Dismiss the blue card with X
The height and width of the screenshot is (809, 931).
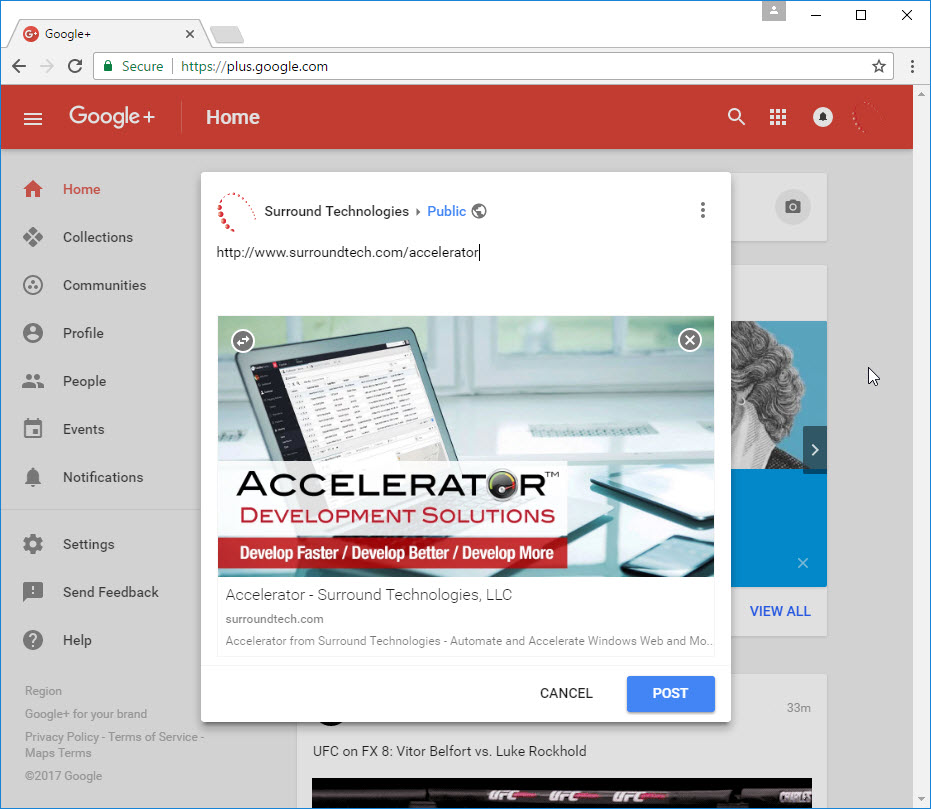[x=803, y=563]
